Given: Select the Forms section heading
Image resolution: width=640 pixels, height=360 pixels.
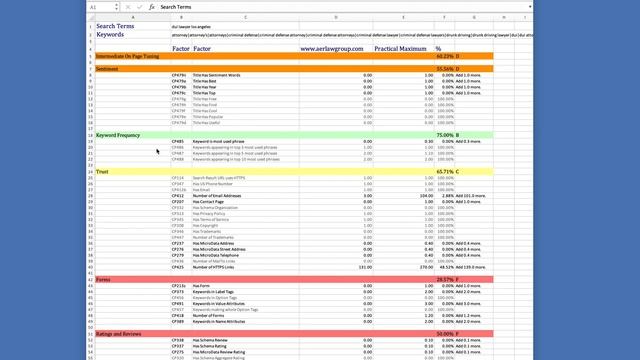Looking at the screenshot, I should (103, 280).
